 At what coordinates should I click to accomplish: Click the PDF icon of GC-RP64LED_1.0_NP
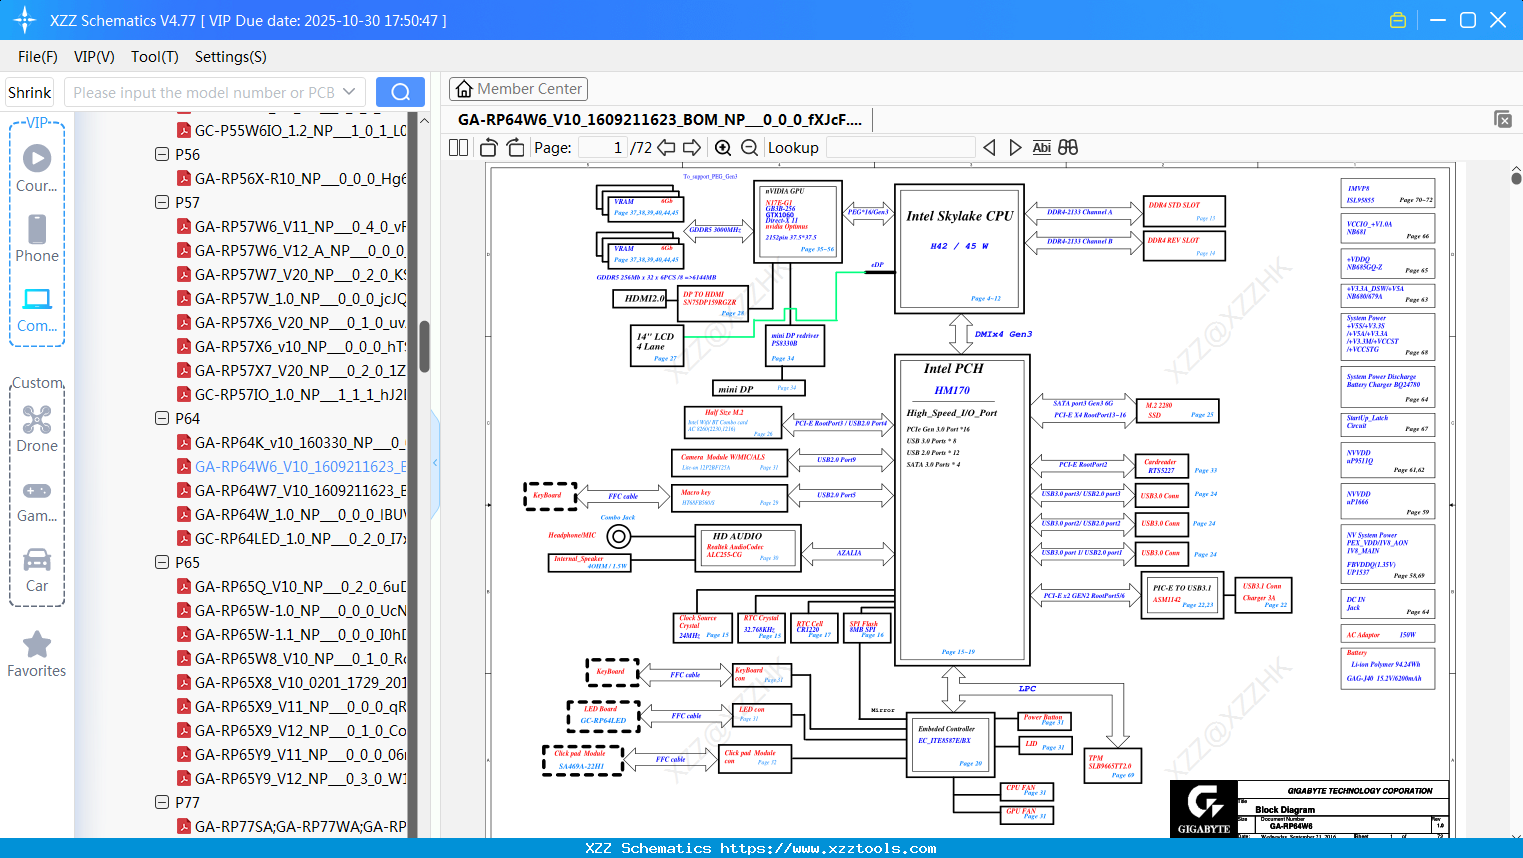(184, 538)
